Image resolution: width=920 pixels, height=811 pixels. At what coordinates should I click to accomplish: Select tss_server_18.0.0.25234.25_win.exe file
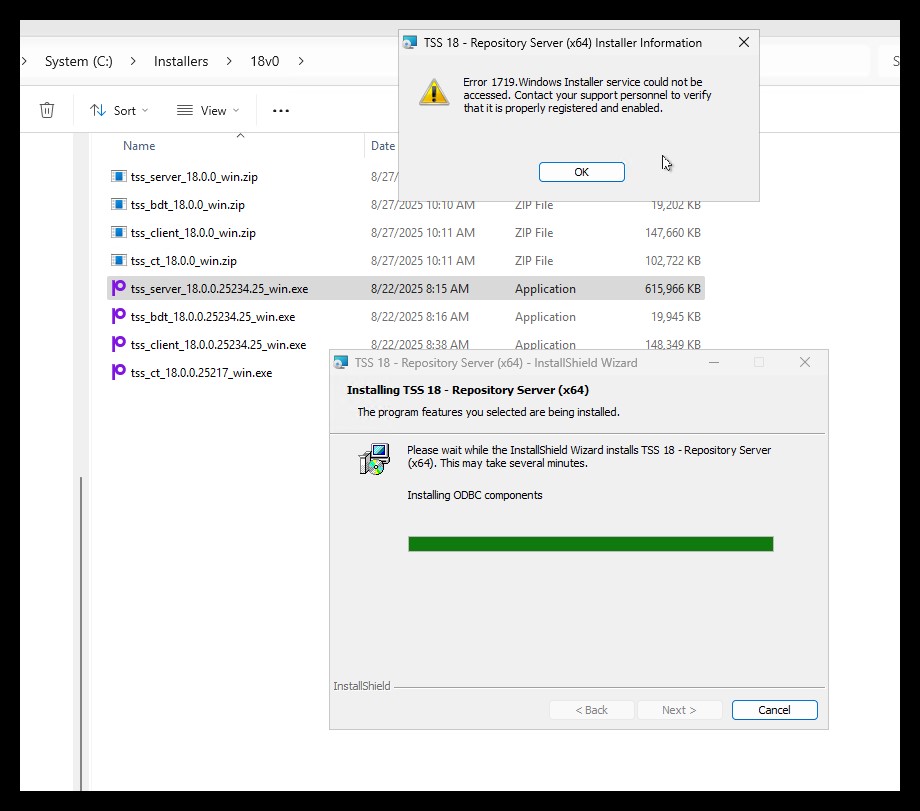[219, 289]
